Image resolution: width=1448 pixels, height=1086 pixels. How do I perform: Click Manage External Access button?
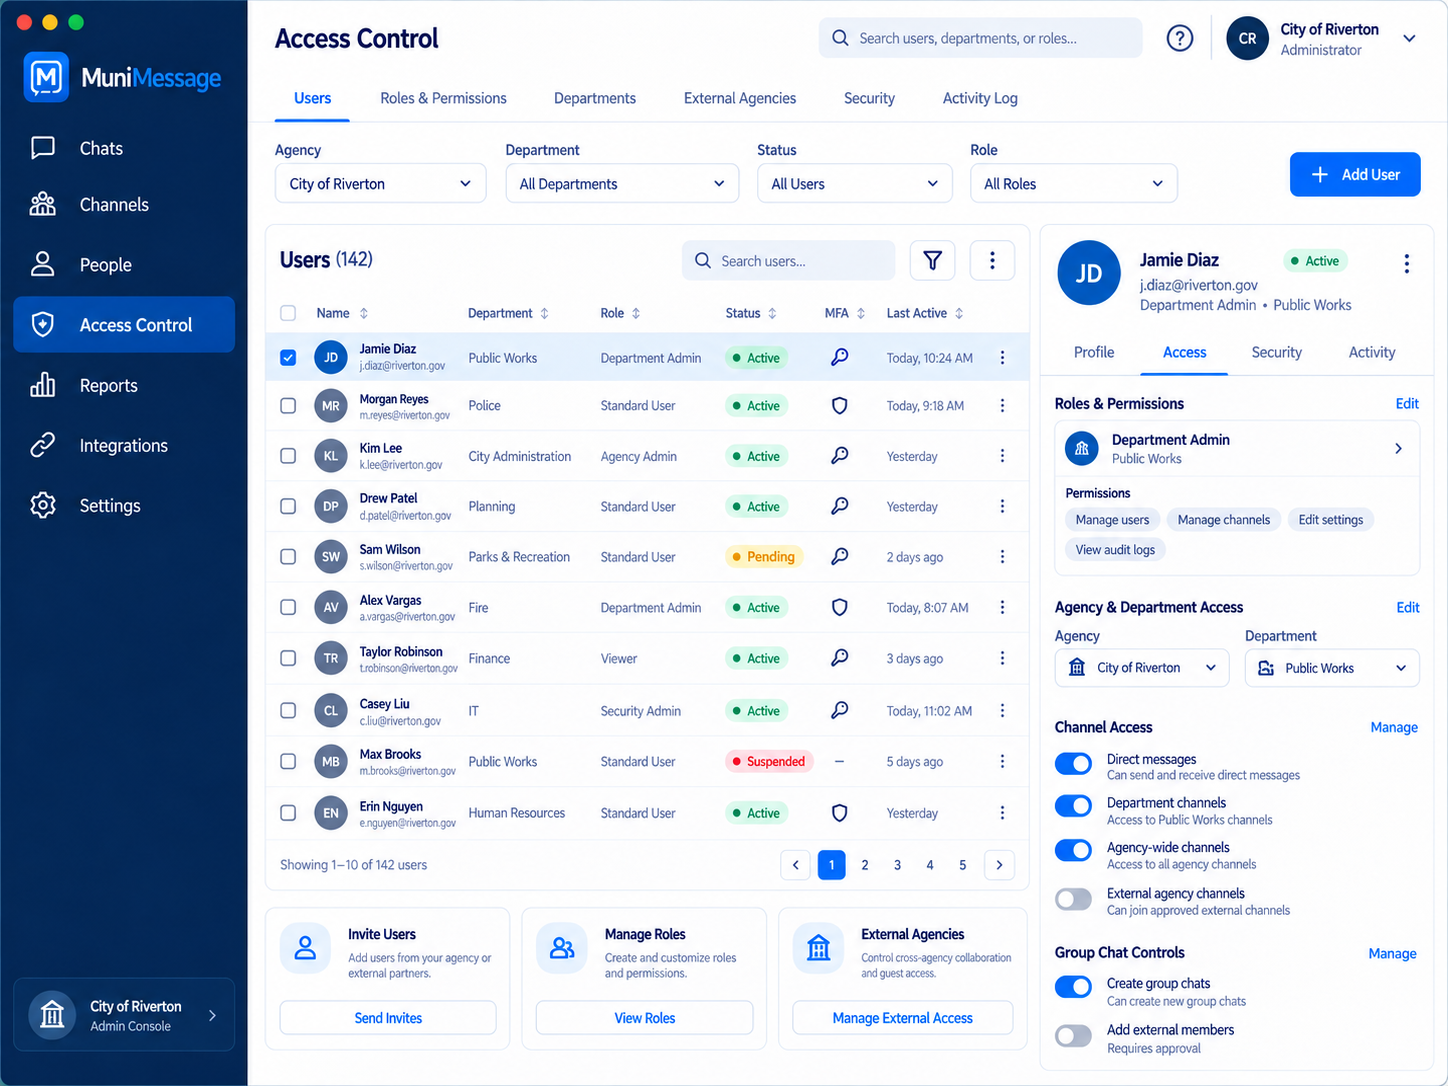pyautogui.click(x=902, y=1018)
